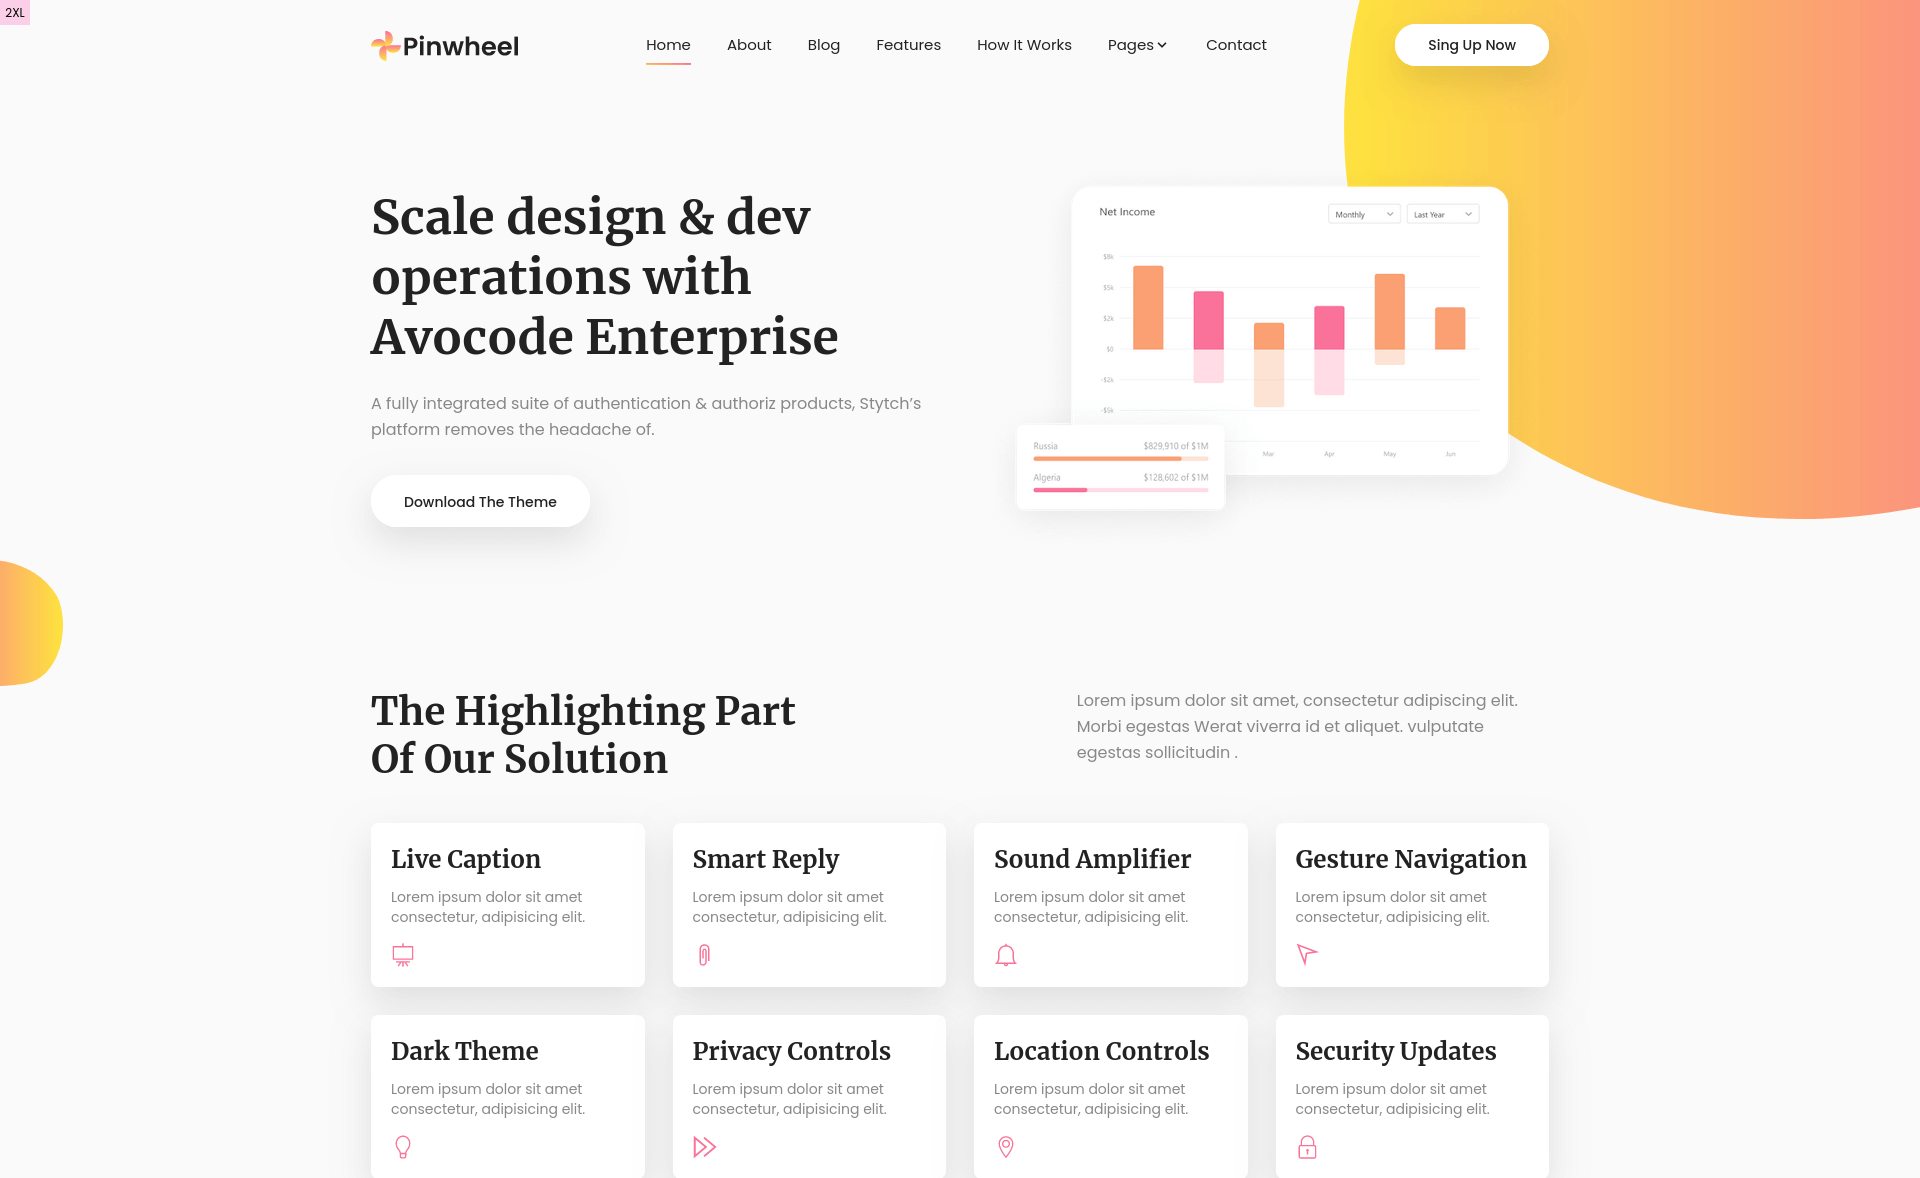The width and height of the screenshot is (1920, 1178).
Task: Click the Sign Up Now button
Action: tap(1472, 45)
